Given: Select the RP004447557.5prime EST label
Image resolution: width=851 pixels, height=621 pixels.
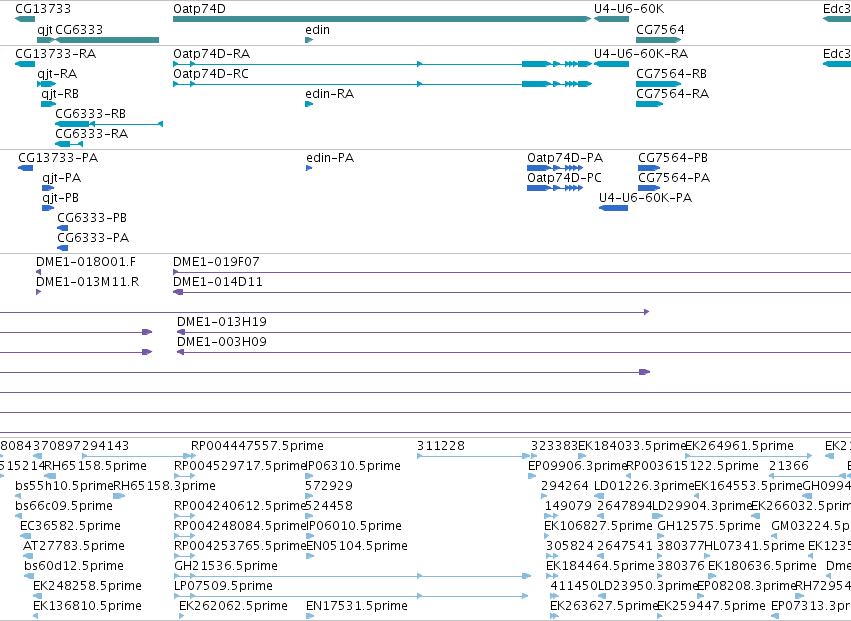Looking at the screenshot, I should [257, 446].
